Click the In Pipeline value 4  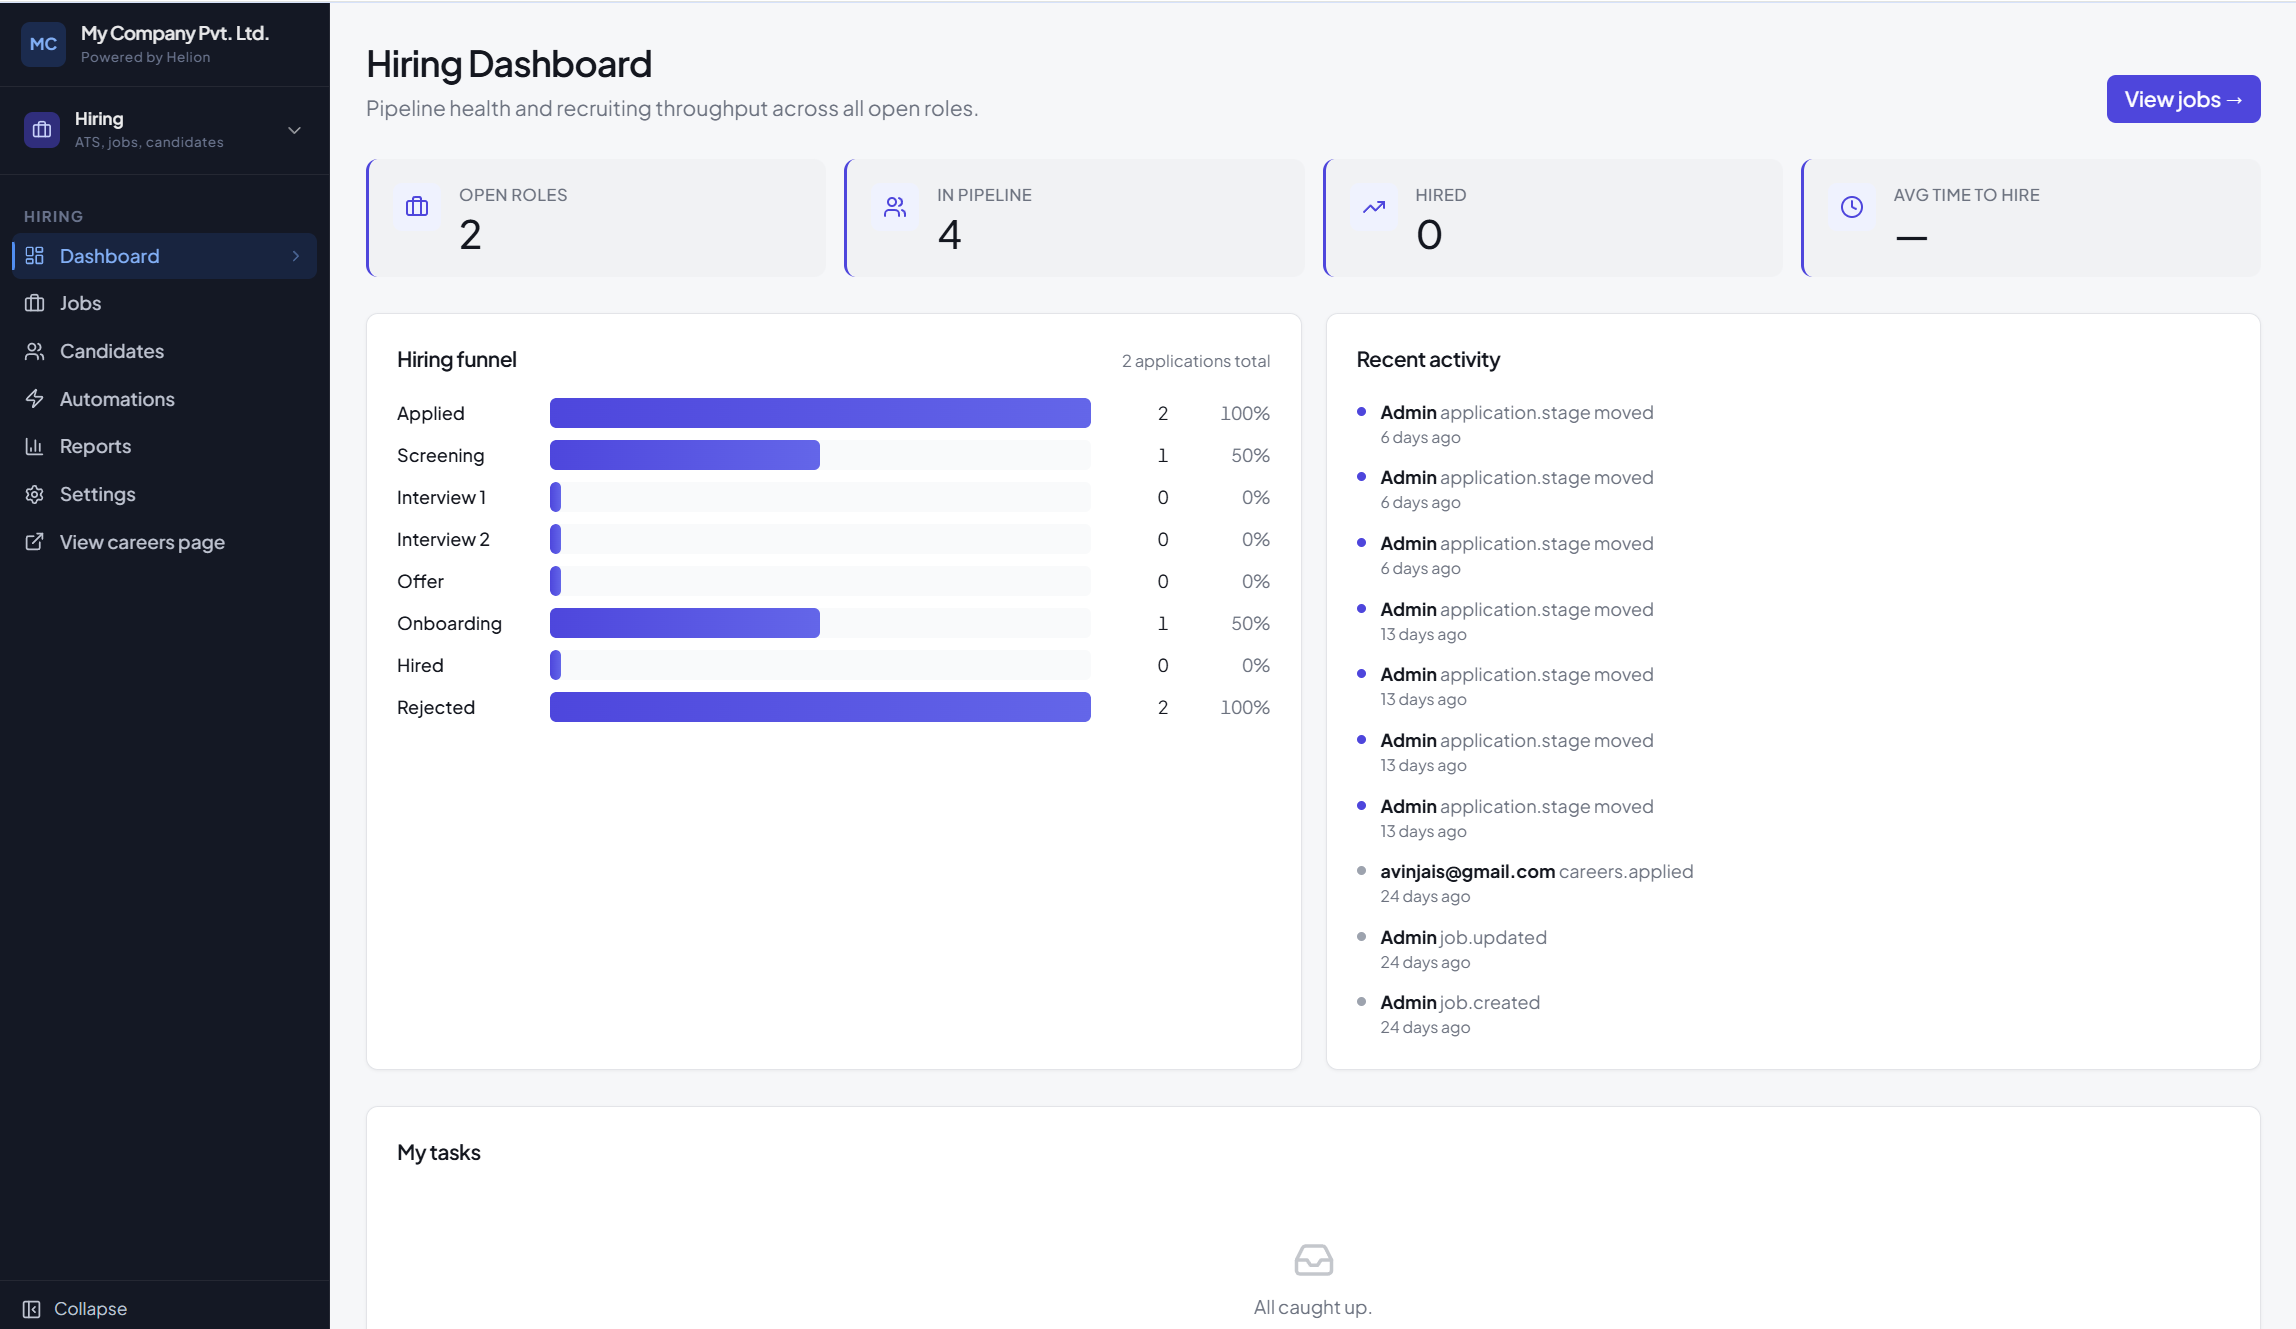click(949, 235)
